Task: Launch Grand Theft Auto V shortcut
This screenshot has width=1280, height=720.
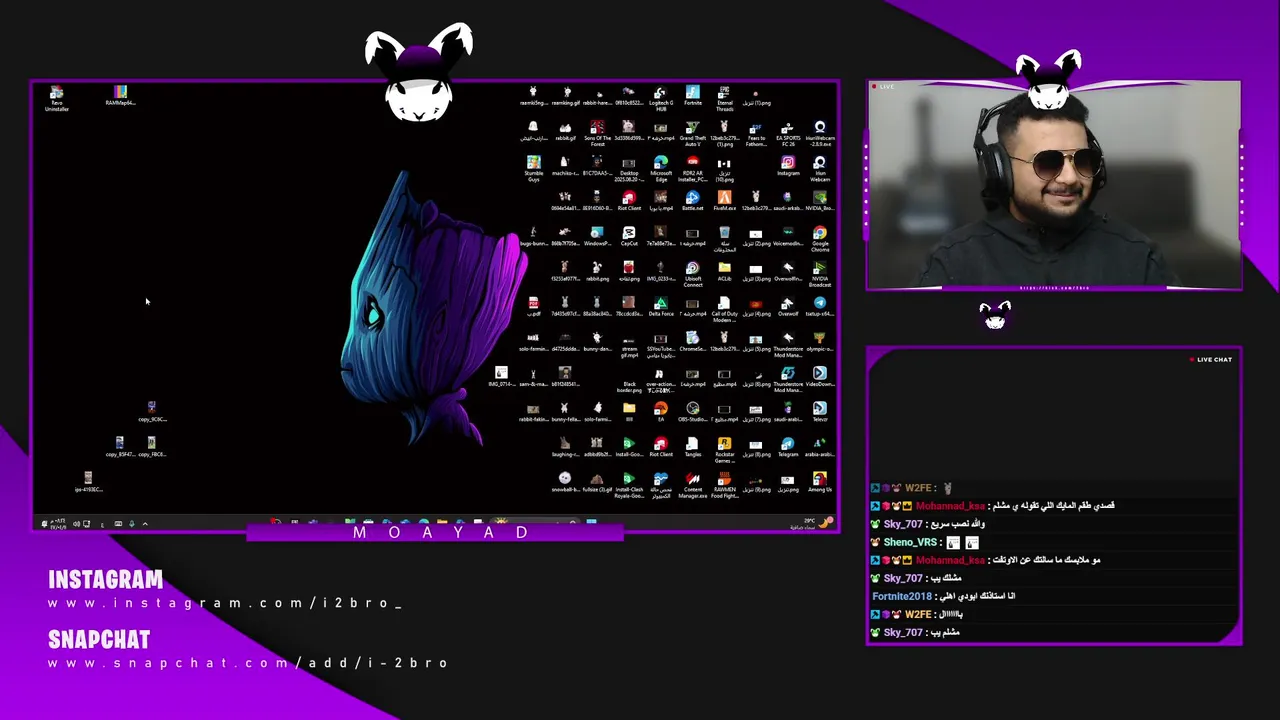Action: [x=692, y=134]
